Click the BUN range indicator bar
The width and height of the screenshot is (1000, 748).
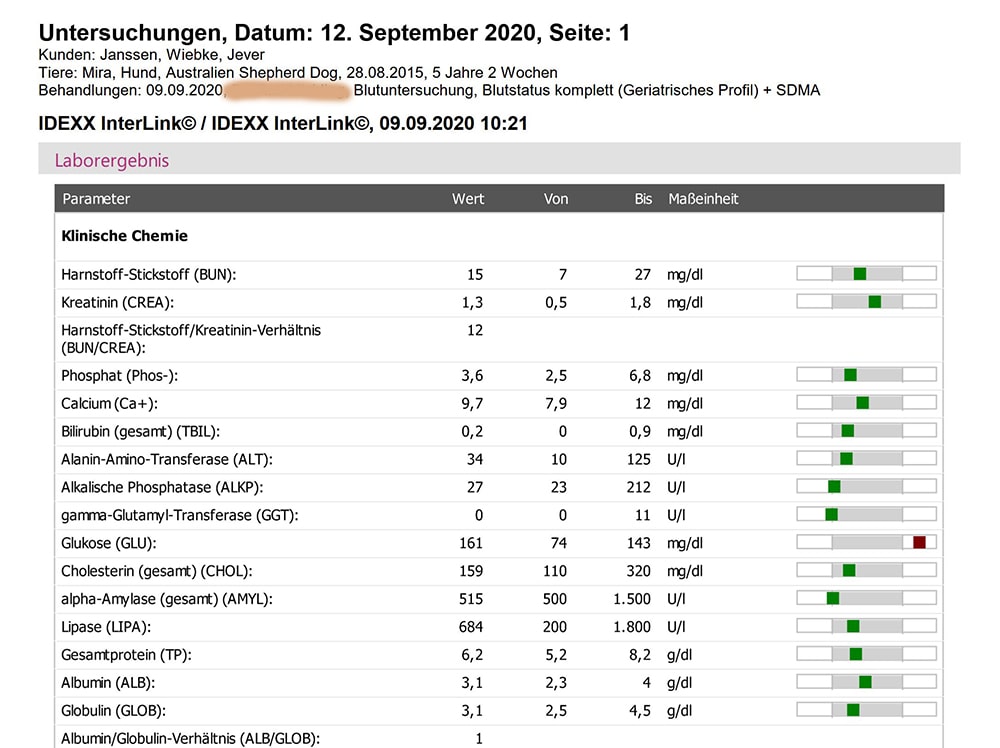coord(866,274)
